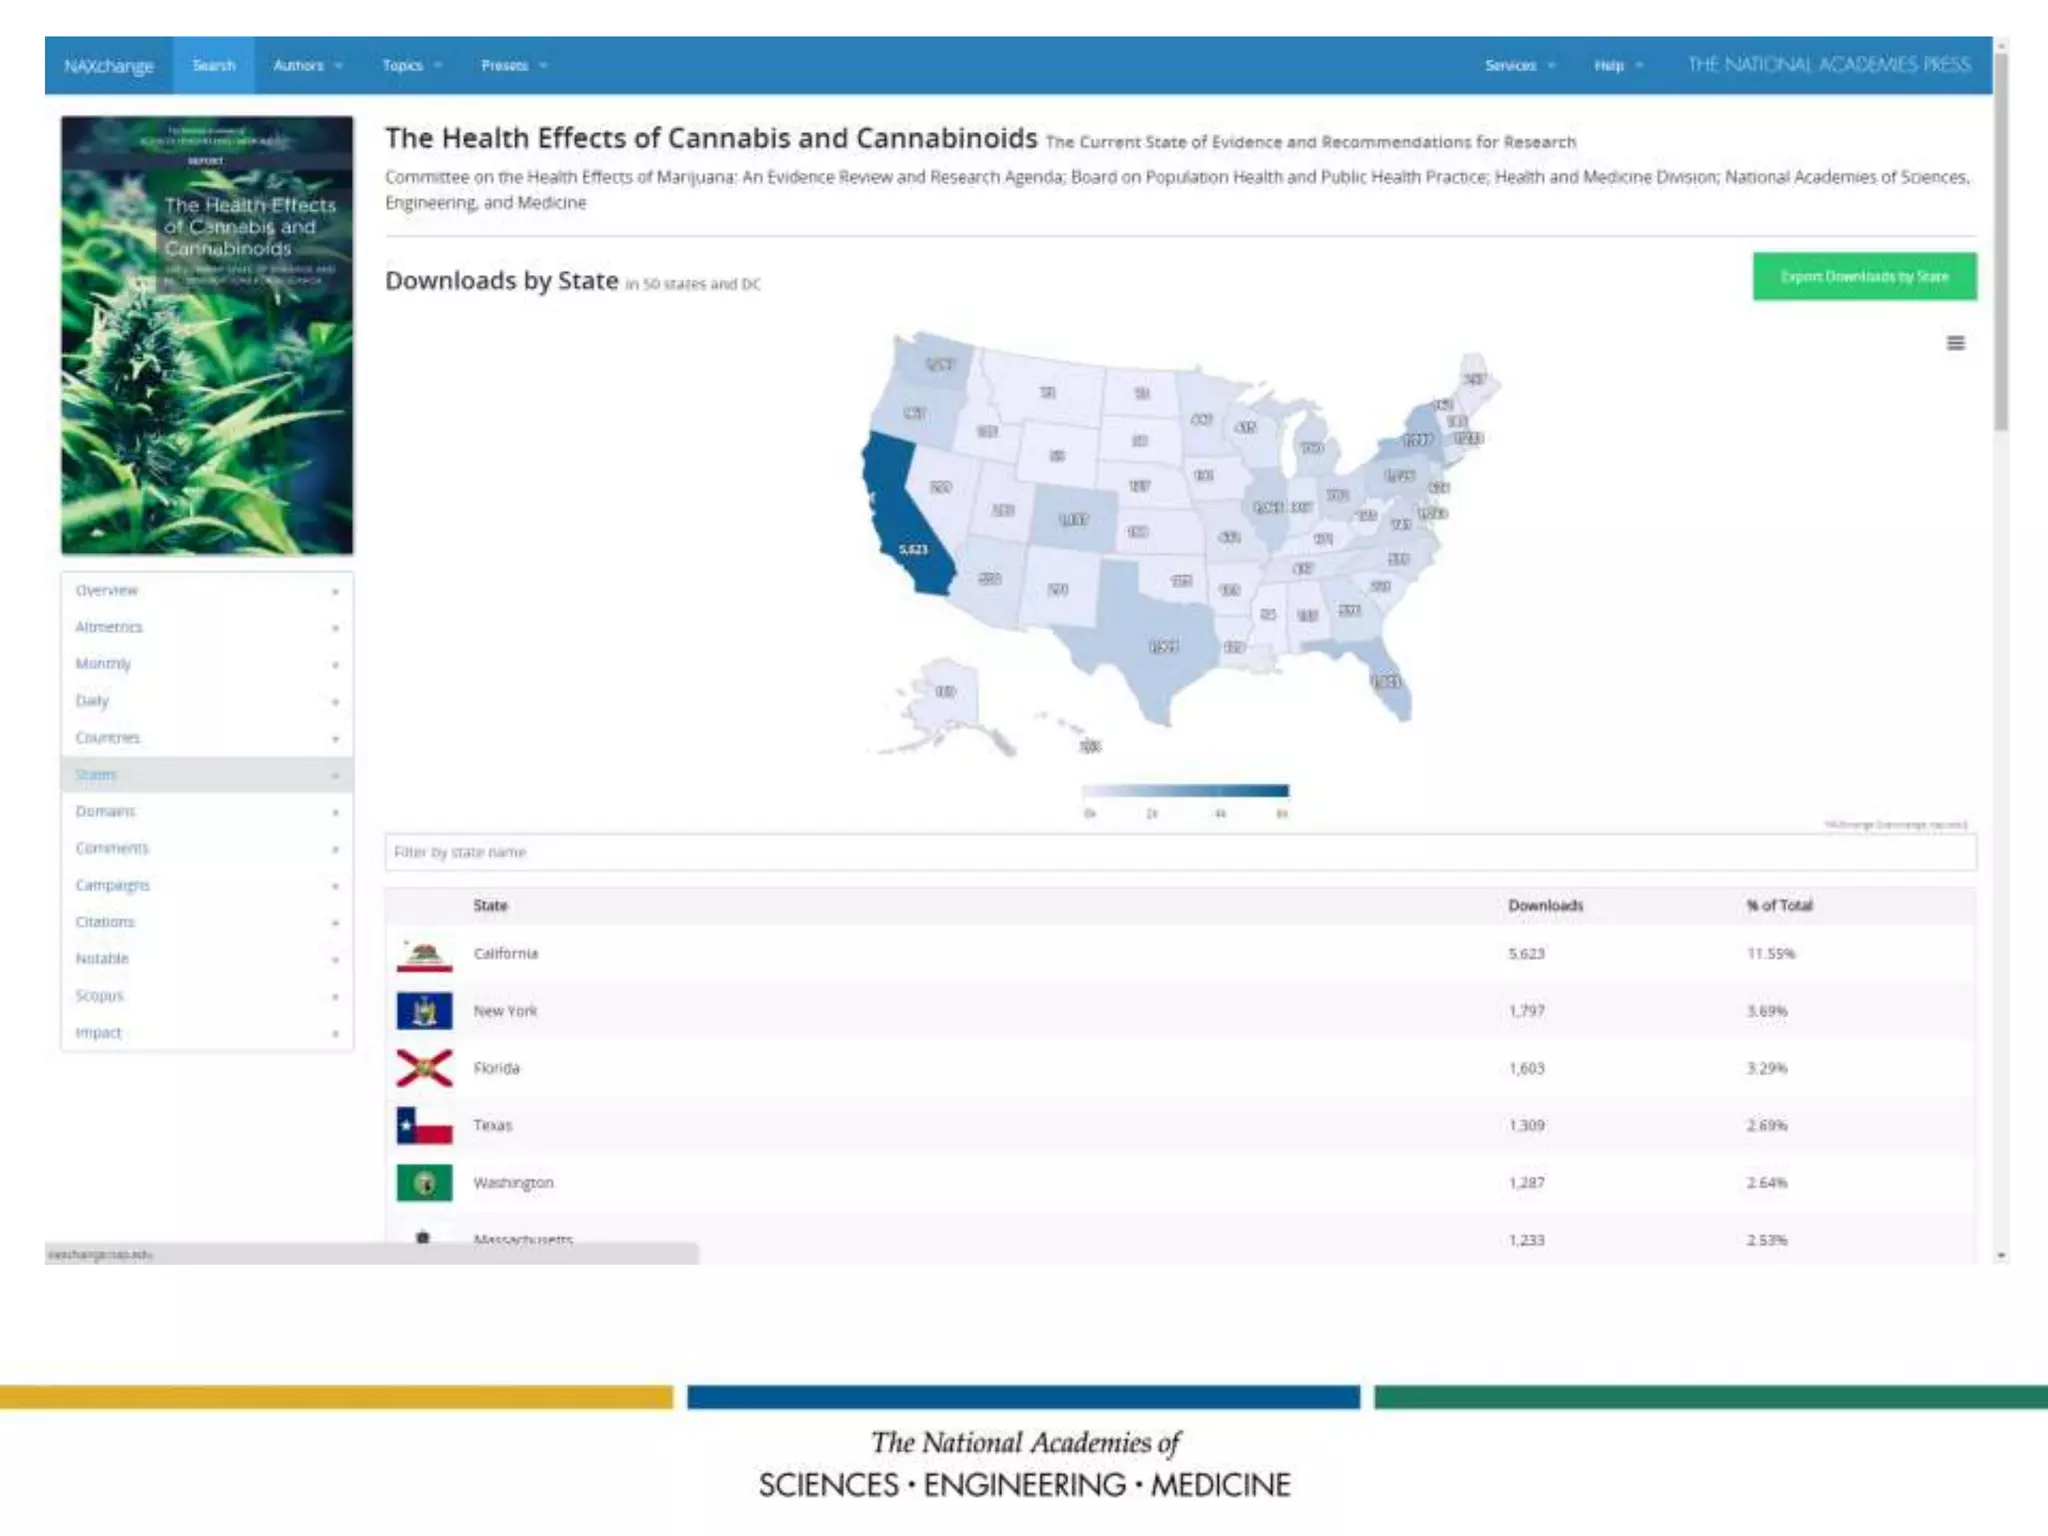2048x1536 pixels.
Task: Click the NAXchange home link
Action: (109, 65)
